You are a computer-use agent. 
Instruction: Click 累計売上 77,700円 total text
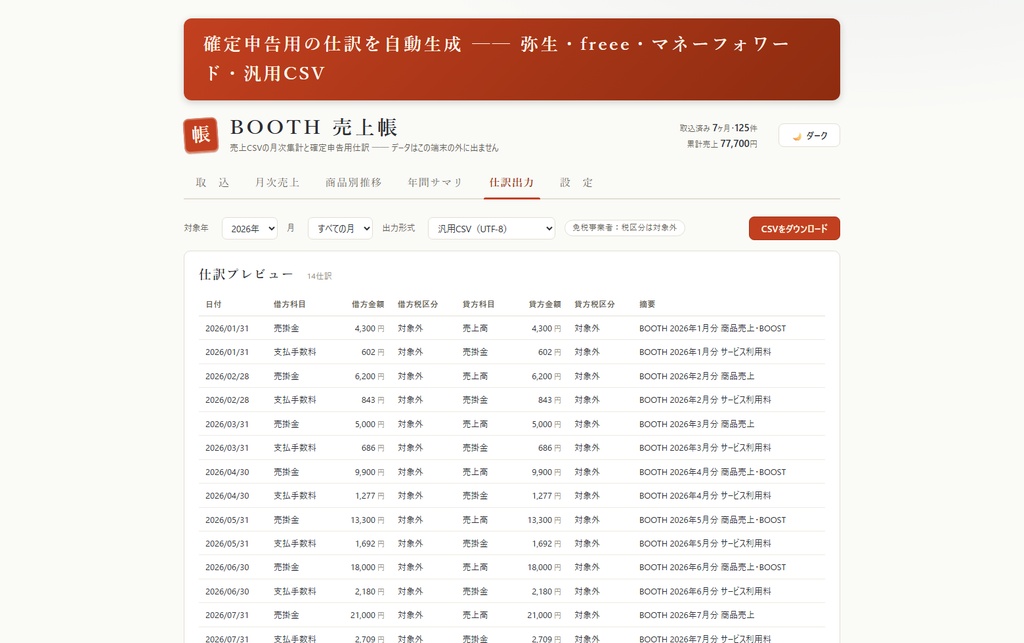point(722,144)
